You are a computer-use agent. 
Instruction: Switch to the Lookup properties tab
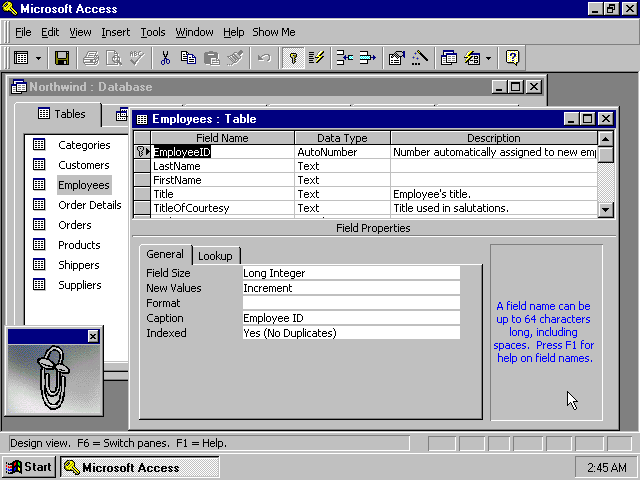tap(216, 256)
